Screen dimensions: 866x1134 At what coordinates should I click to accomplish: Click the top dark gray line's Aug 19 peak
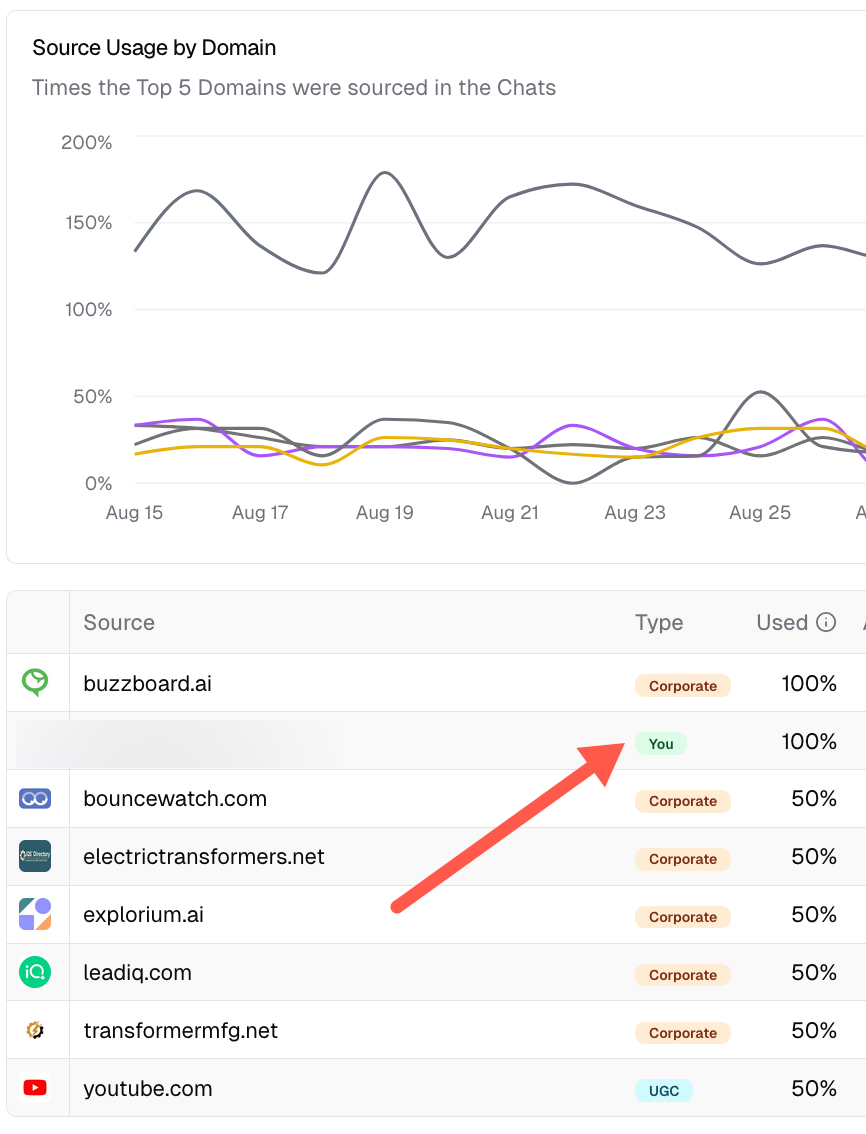click(385, 173)
